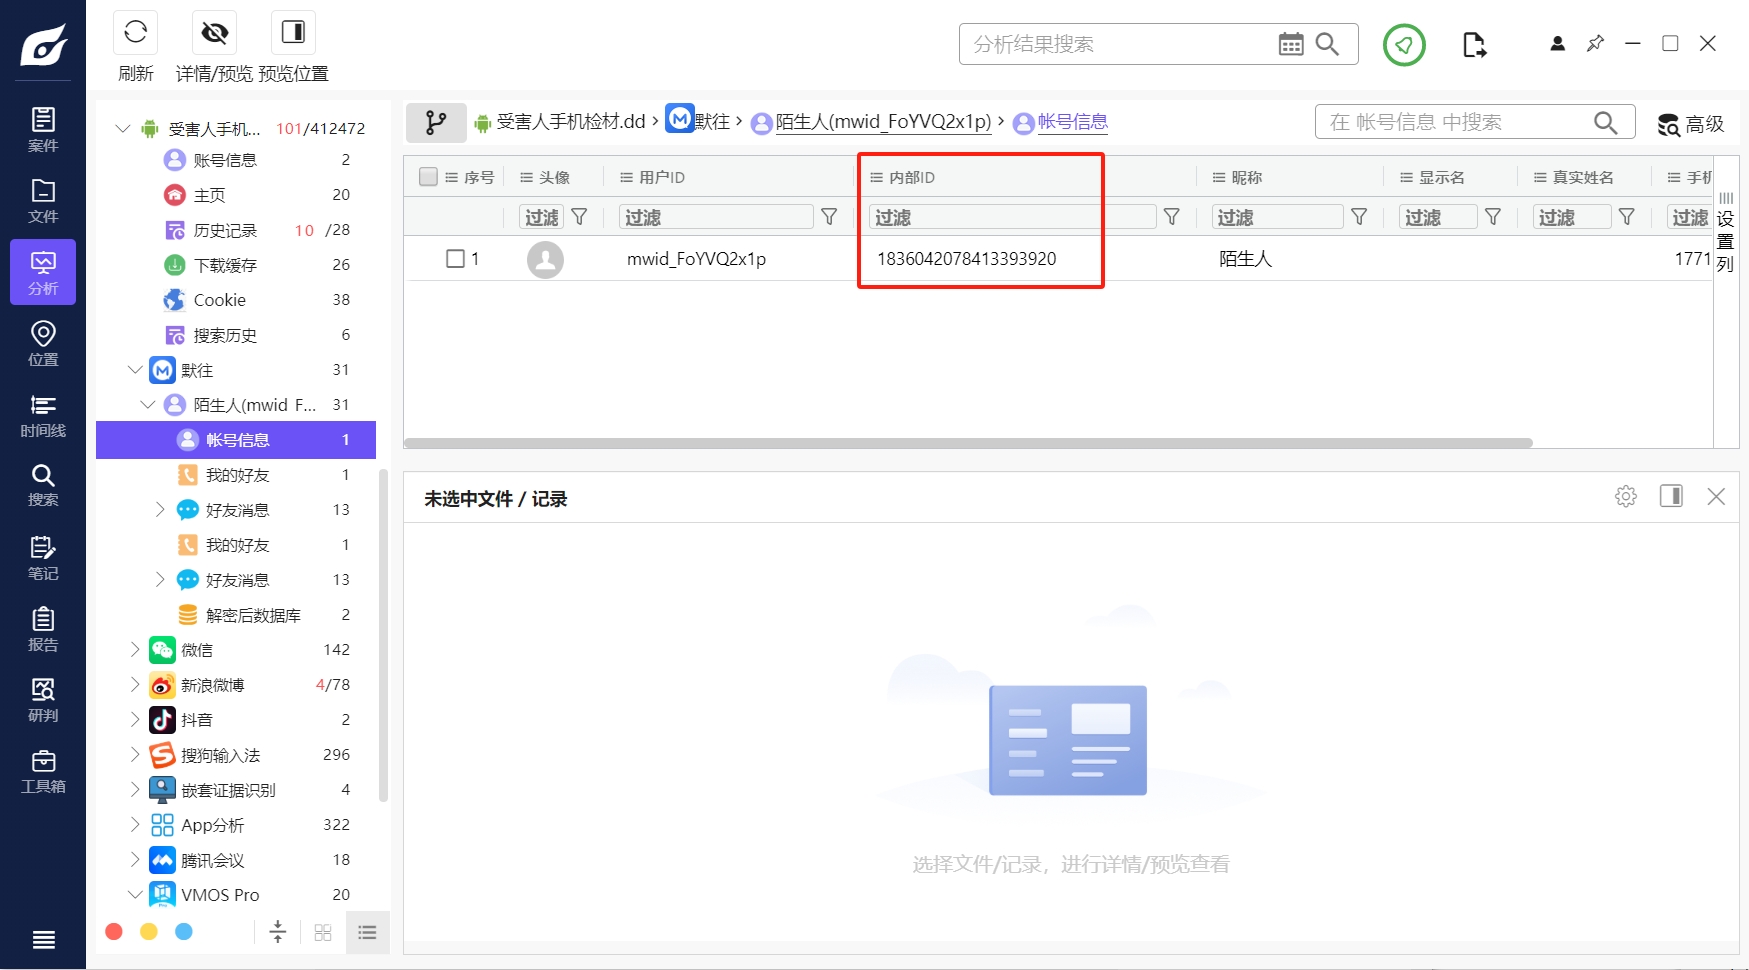Screen dimensions: 1749x970
Task: Expand the 新浪微博 tree node
Action: pos(135,684)
